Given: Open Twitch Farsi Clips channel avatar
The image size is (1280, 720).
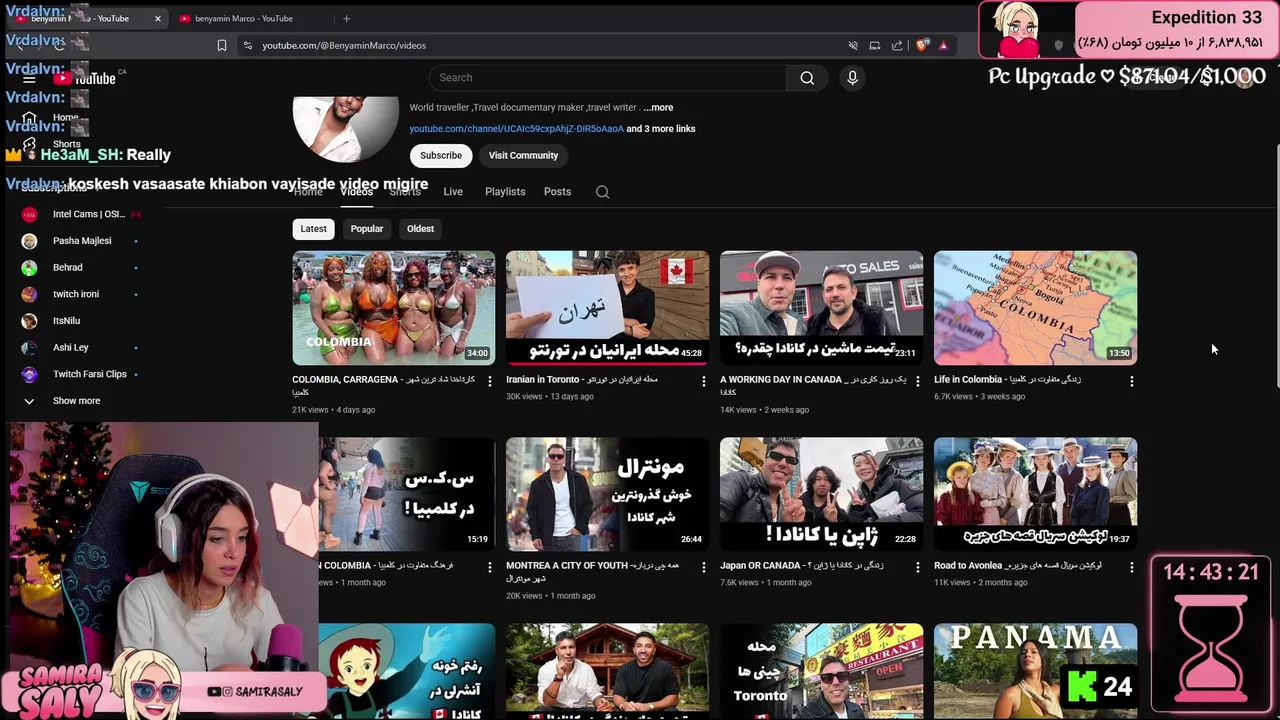Looking at the screenshot, I should tap(29, 374).
